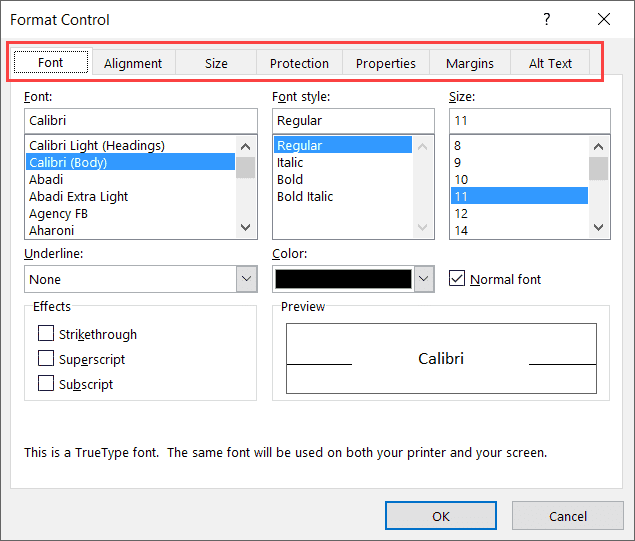635x541 pixels.
Task: Enable the Superscript effect
Action: pos(46,359)
